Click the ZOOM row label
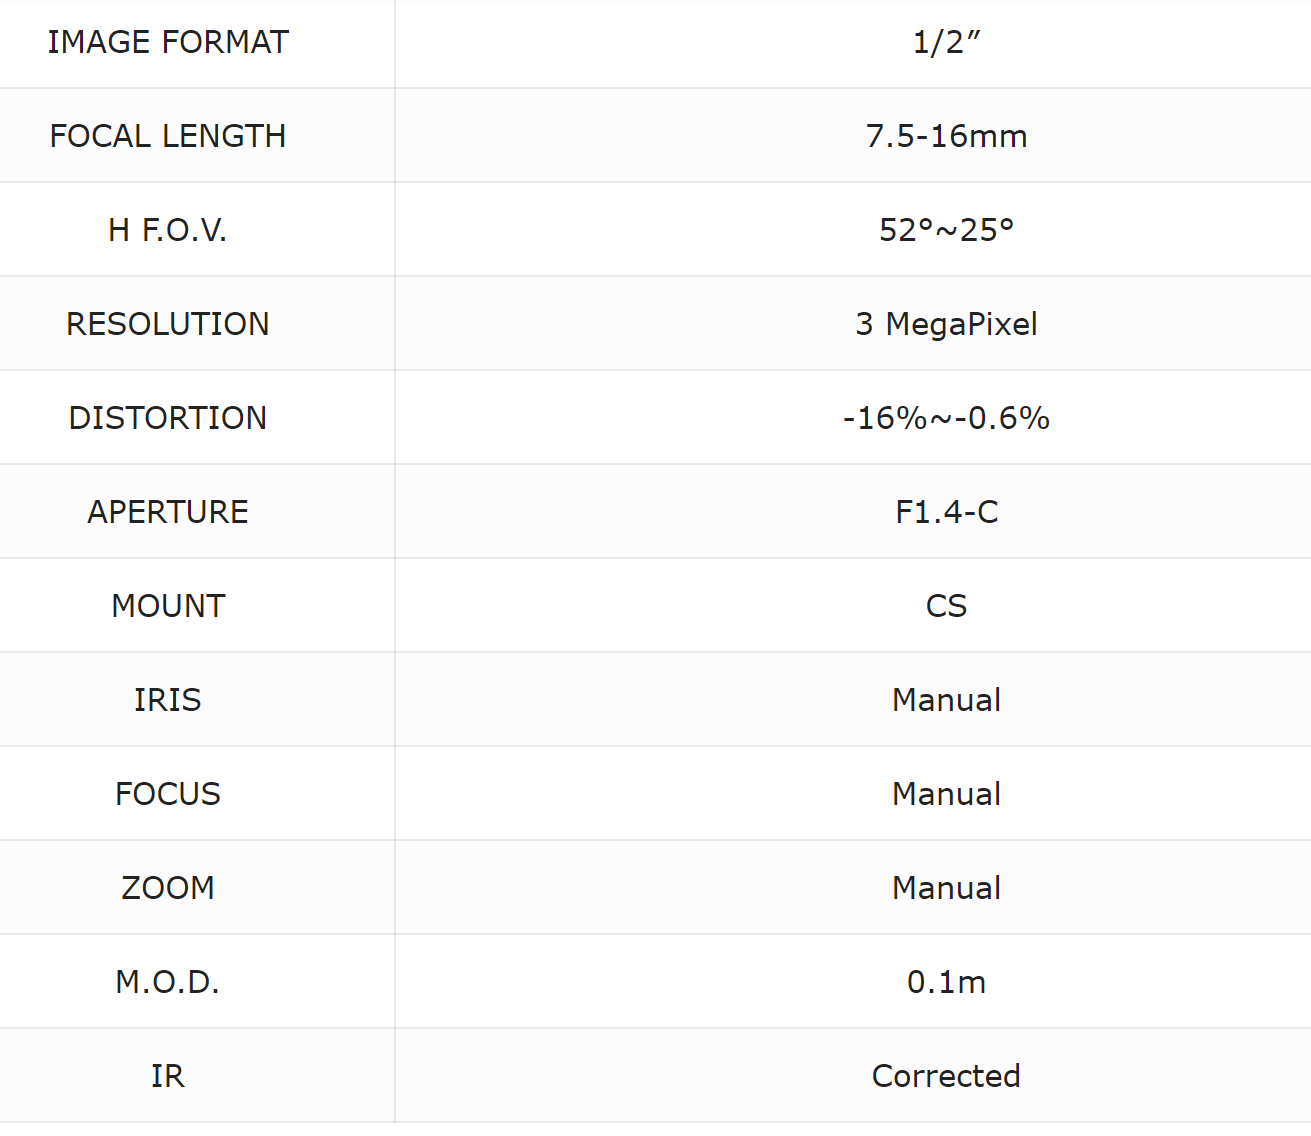Image resolution: width=1311 pixels, height=1136 pixels. [168, 888]
